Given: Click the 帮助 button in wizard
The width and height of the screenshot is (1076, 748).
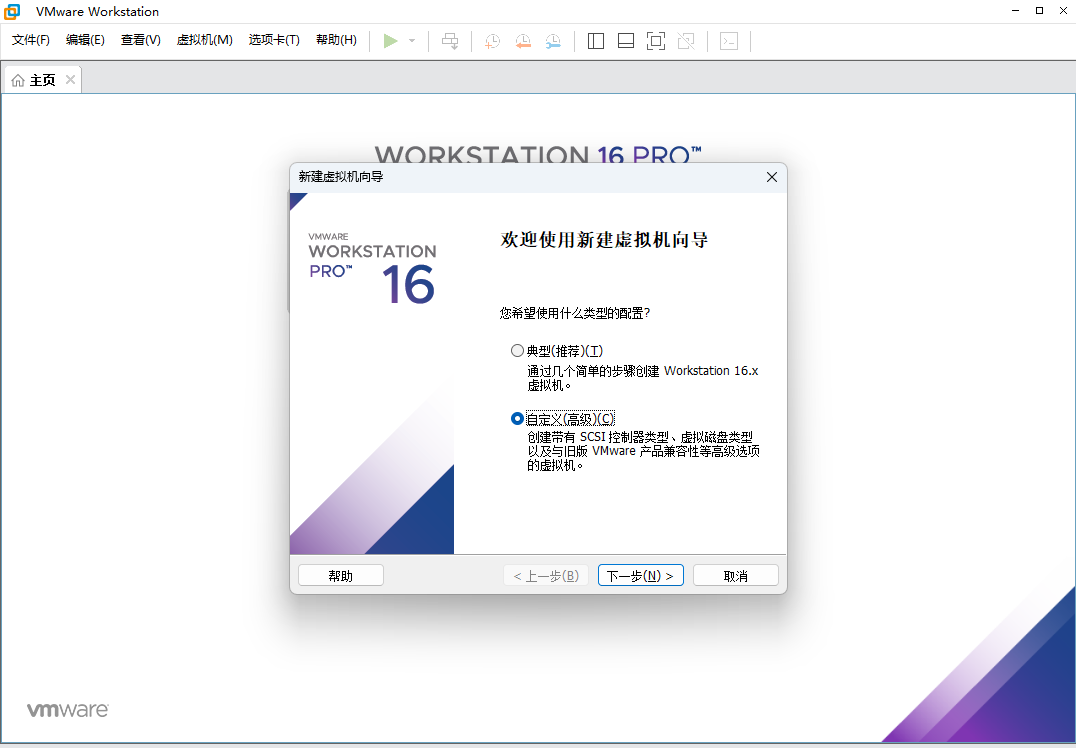Looking at the screenshot, I should [340, 576].
